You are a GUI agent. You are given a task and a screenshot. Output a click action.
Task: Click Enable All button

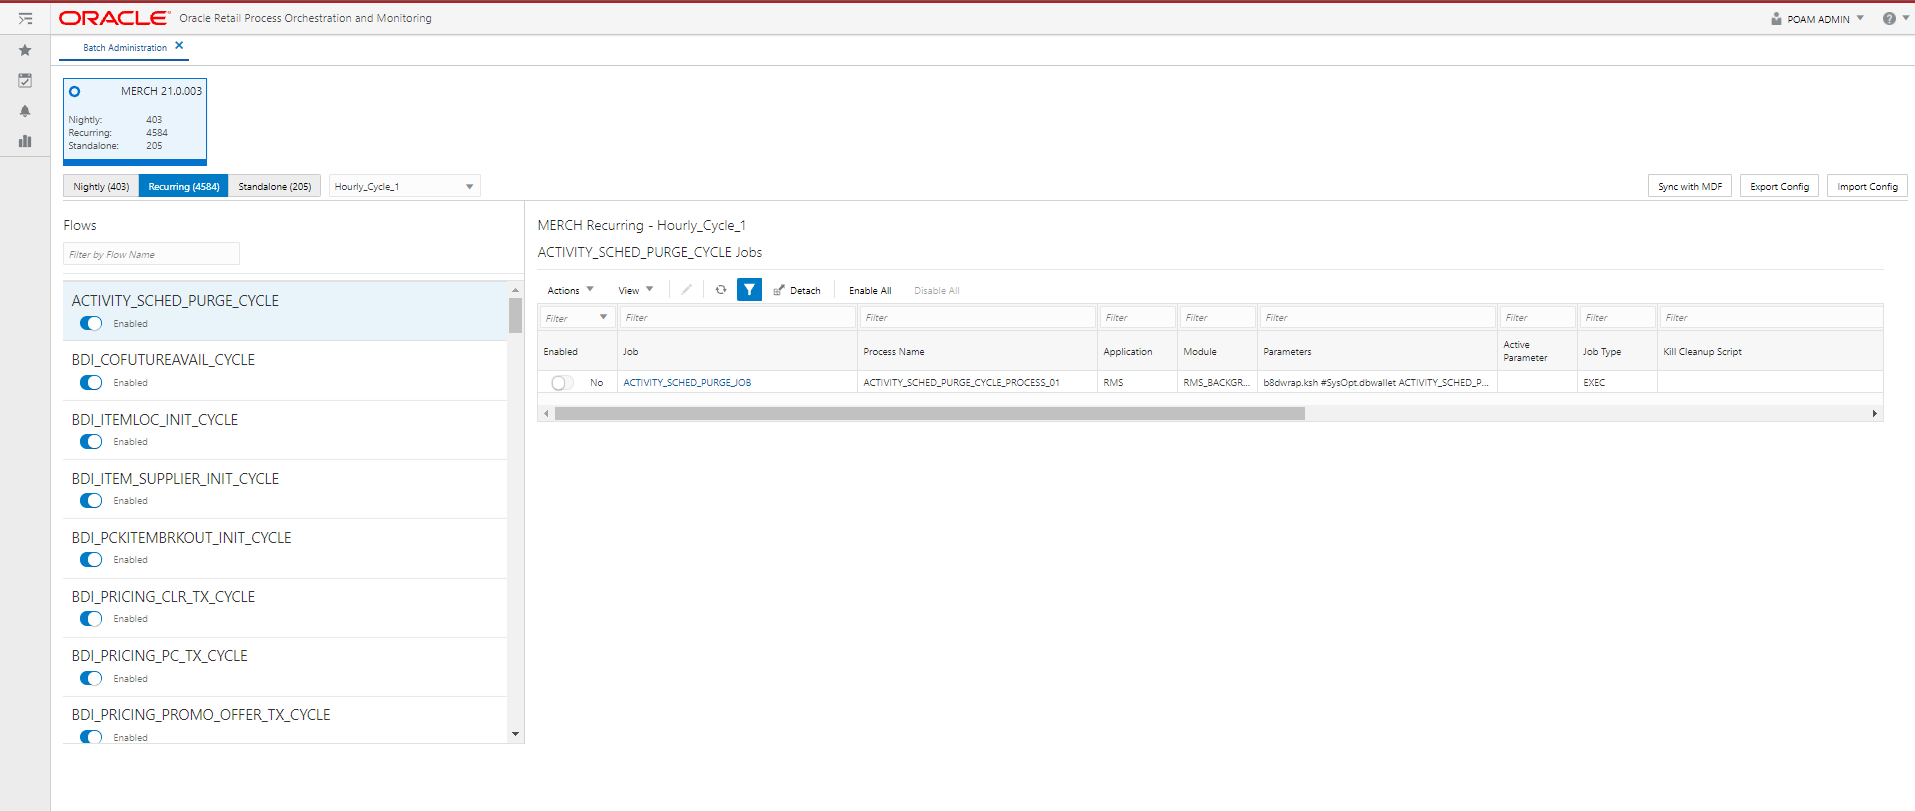pyautogui.click(x=870, y=291)
